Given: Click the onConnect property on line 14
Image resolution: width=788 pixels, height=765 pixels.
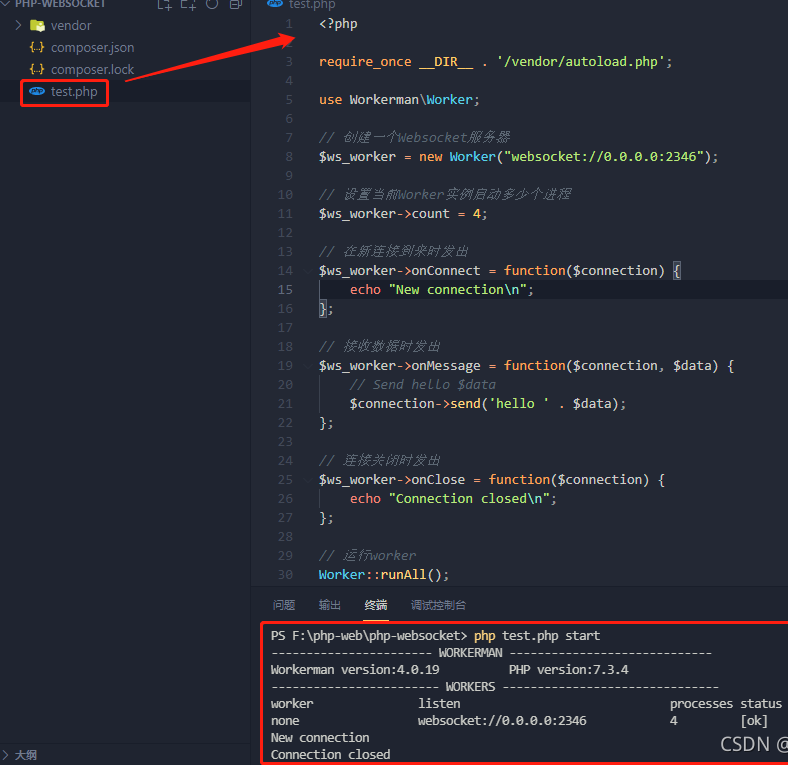Looking at the screenshot, I should pyautogui.click(x=446, y=271).
